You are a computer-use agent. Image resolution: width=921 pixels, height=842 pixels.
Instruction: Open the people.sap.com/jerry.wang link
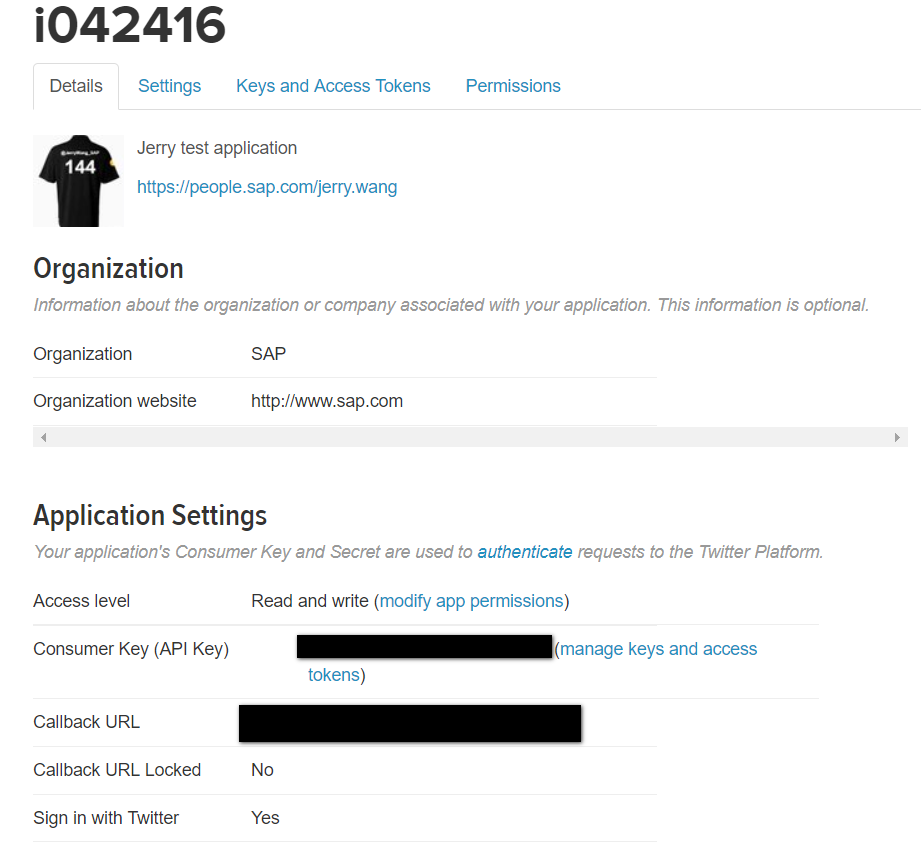coord(267,187)
